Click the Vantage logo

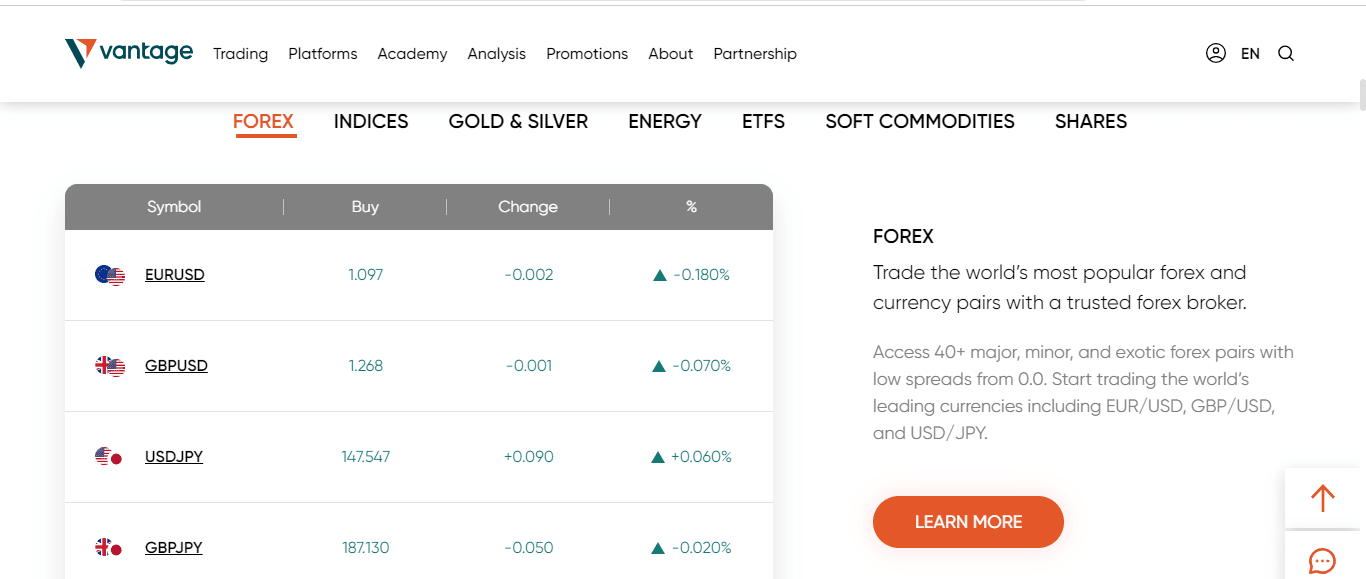[x=129, y=53]
